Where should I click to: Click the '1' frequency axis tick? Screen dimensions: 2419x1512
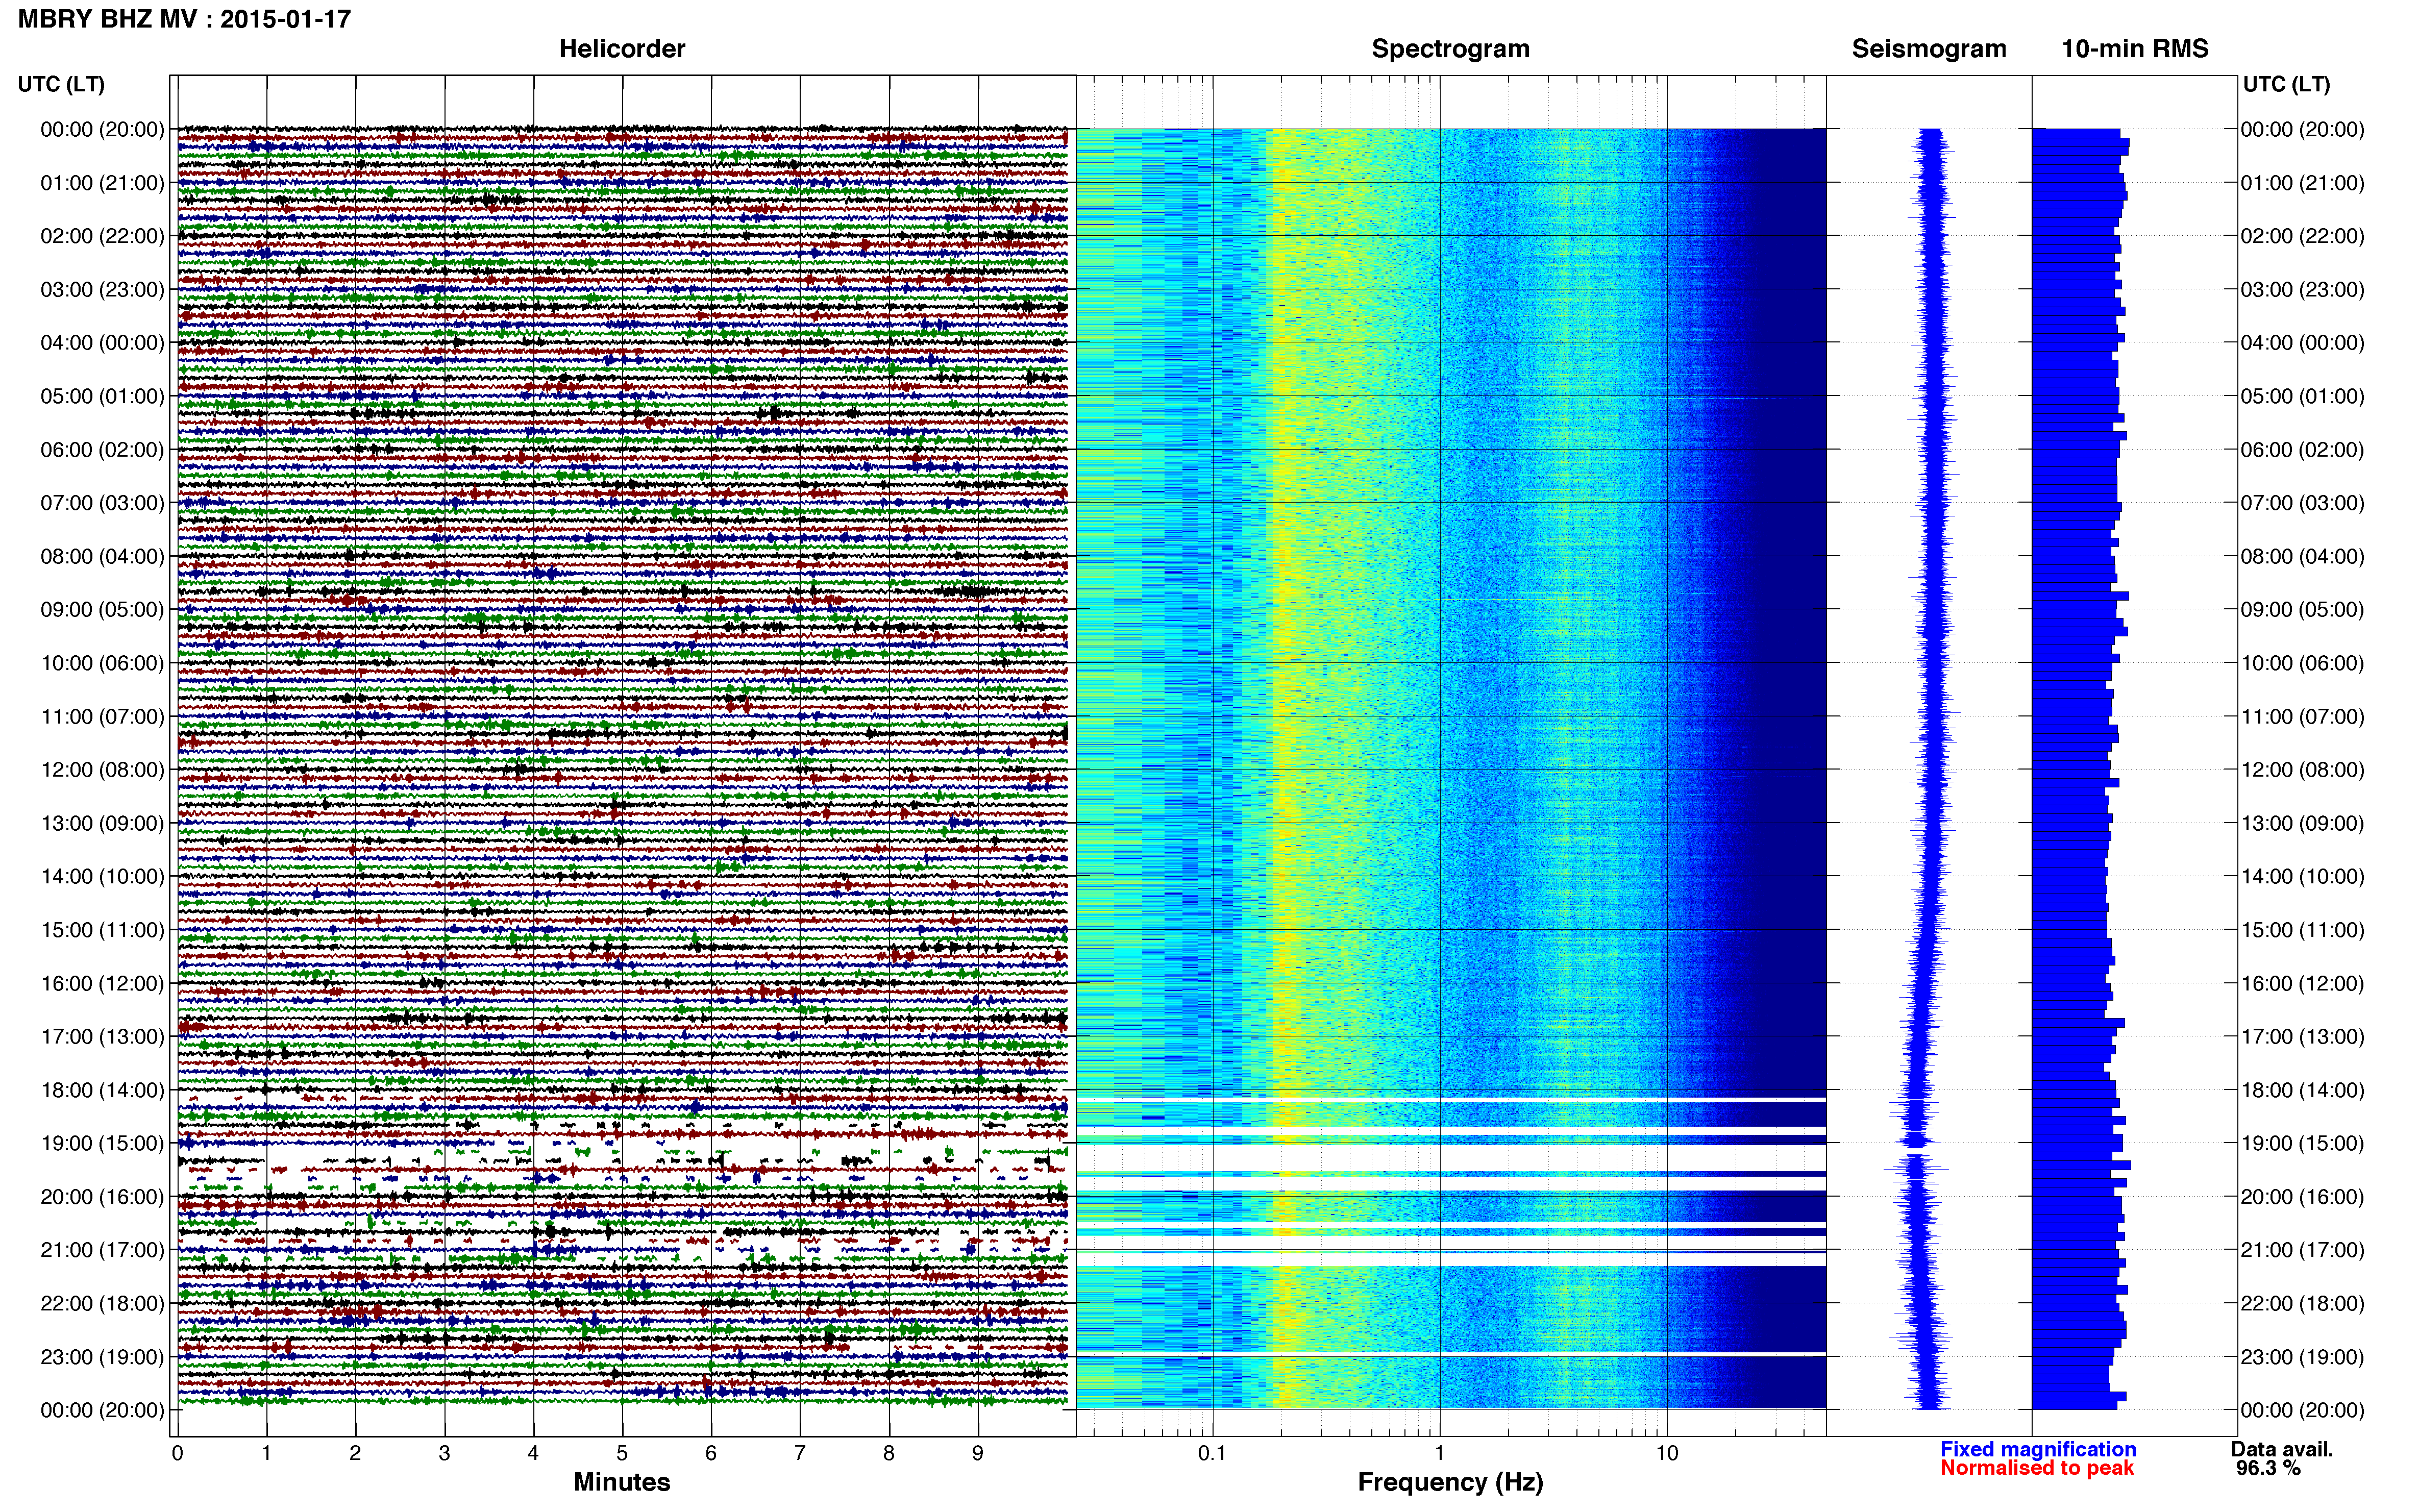click(1439, 1453)
